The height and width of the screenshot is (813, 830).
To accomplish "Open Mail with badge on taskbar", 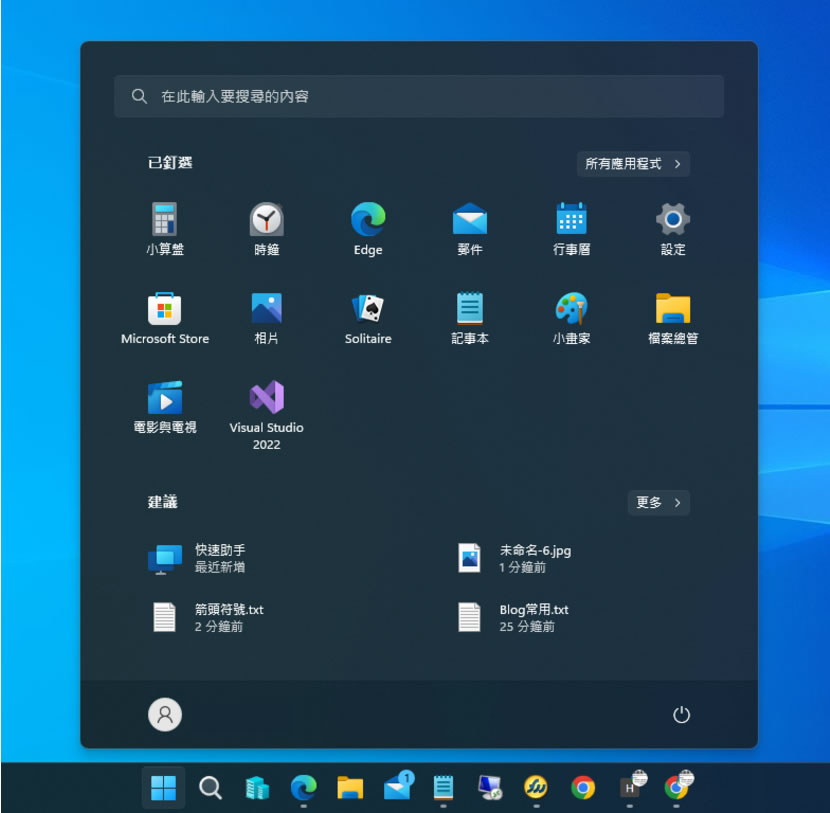I will (398, 786).
